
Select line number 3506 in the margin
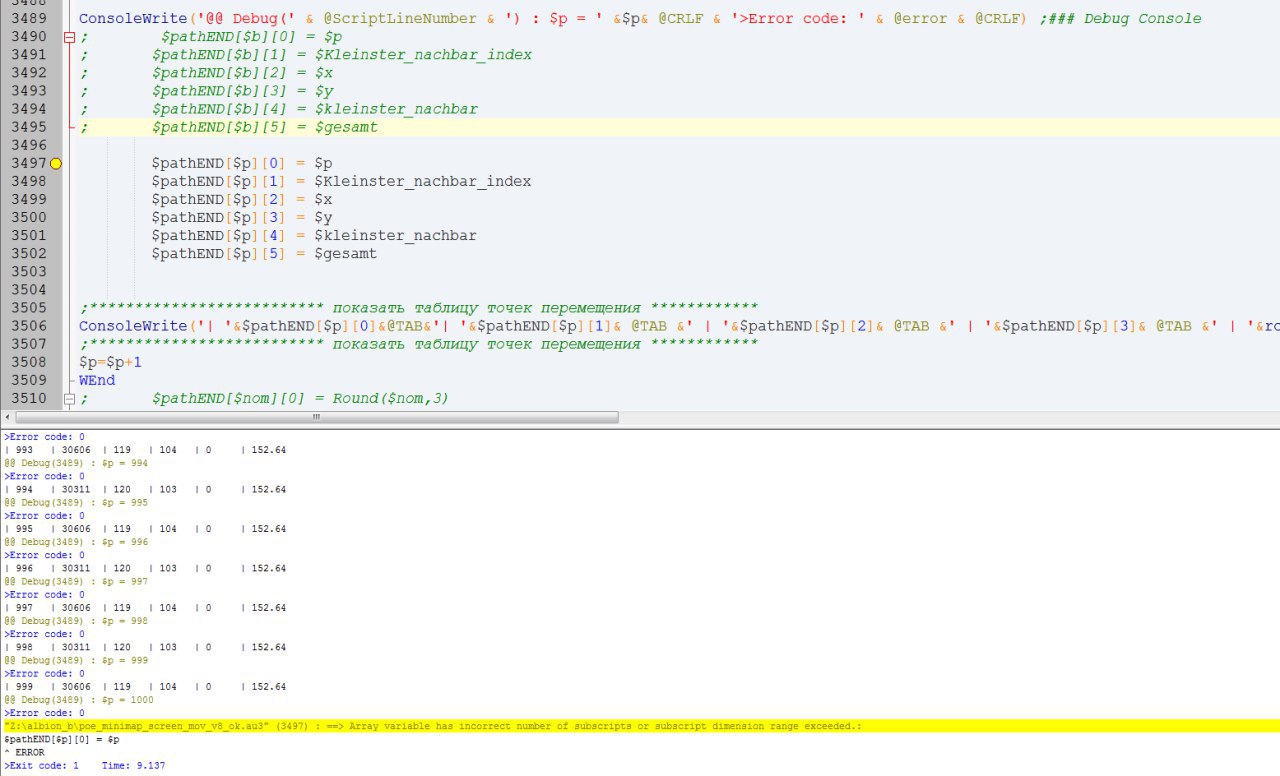pos(29,326)
